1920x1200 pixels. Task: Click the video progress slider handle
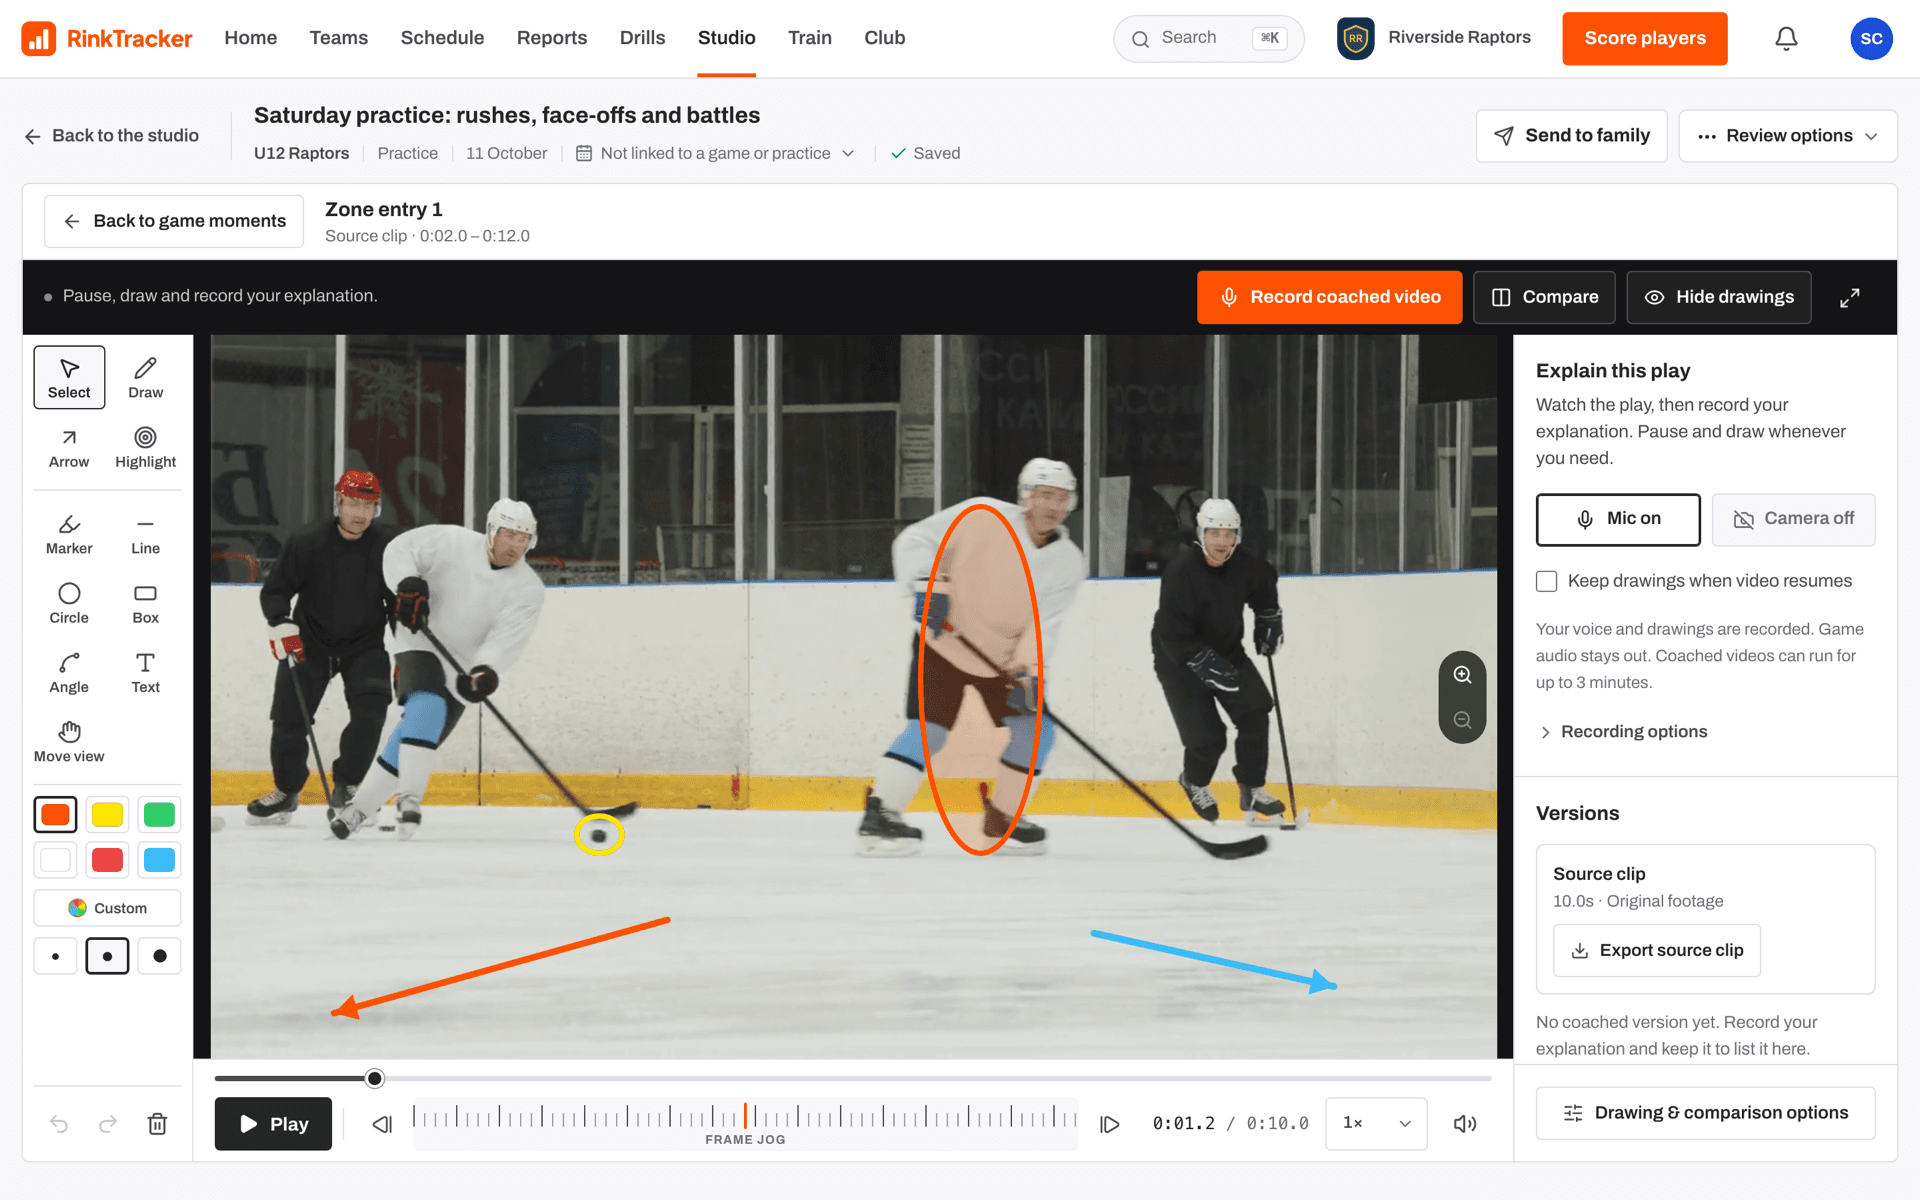pos(374,1078)
